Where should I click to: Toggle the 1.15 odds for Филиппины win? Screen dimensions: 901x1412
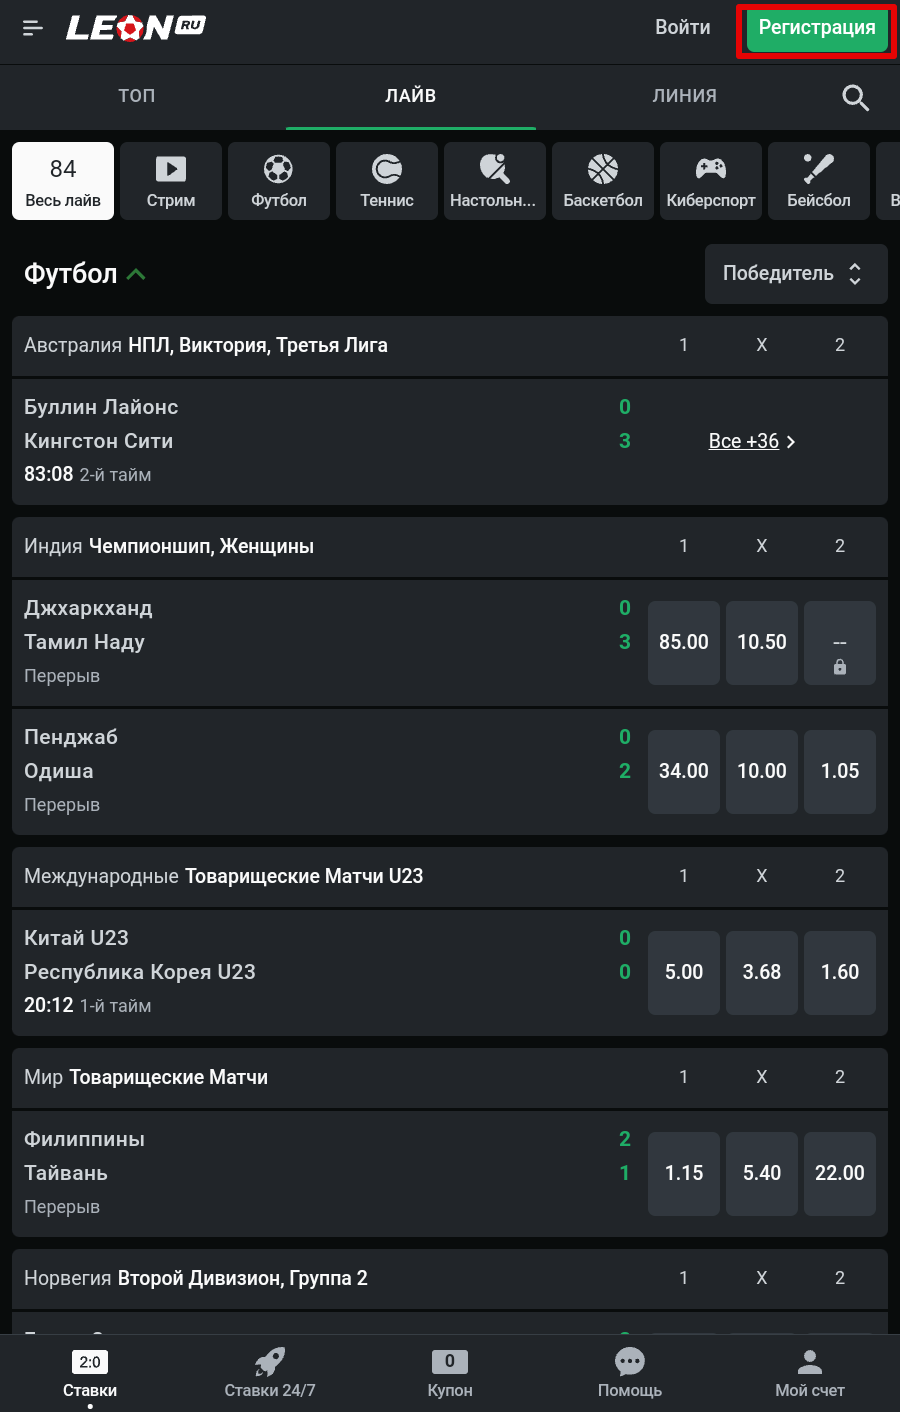(684, 1173)
